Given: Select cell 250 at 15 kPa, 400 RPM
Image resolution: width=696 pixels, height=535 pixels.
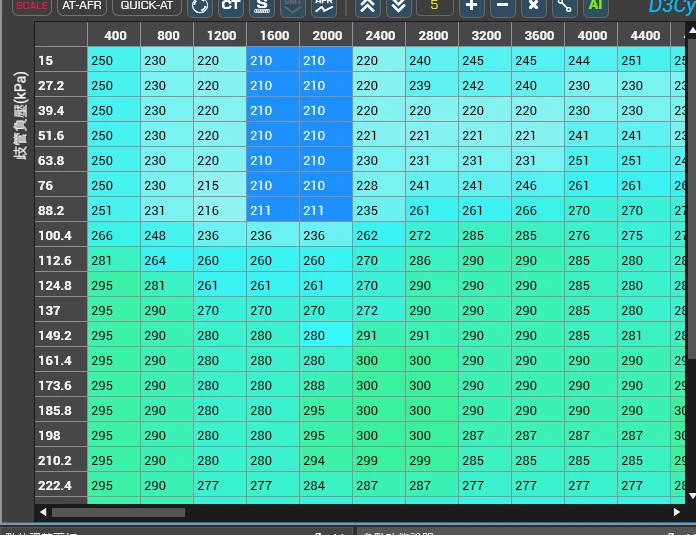Looking at the screenshot, I should [115, 60].
